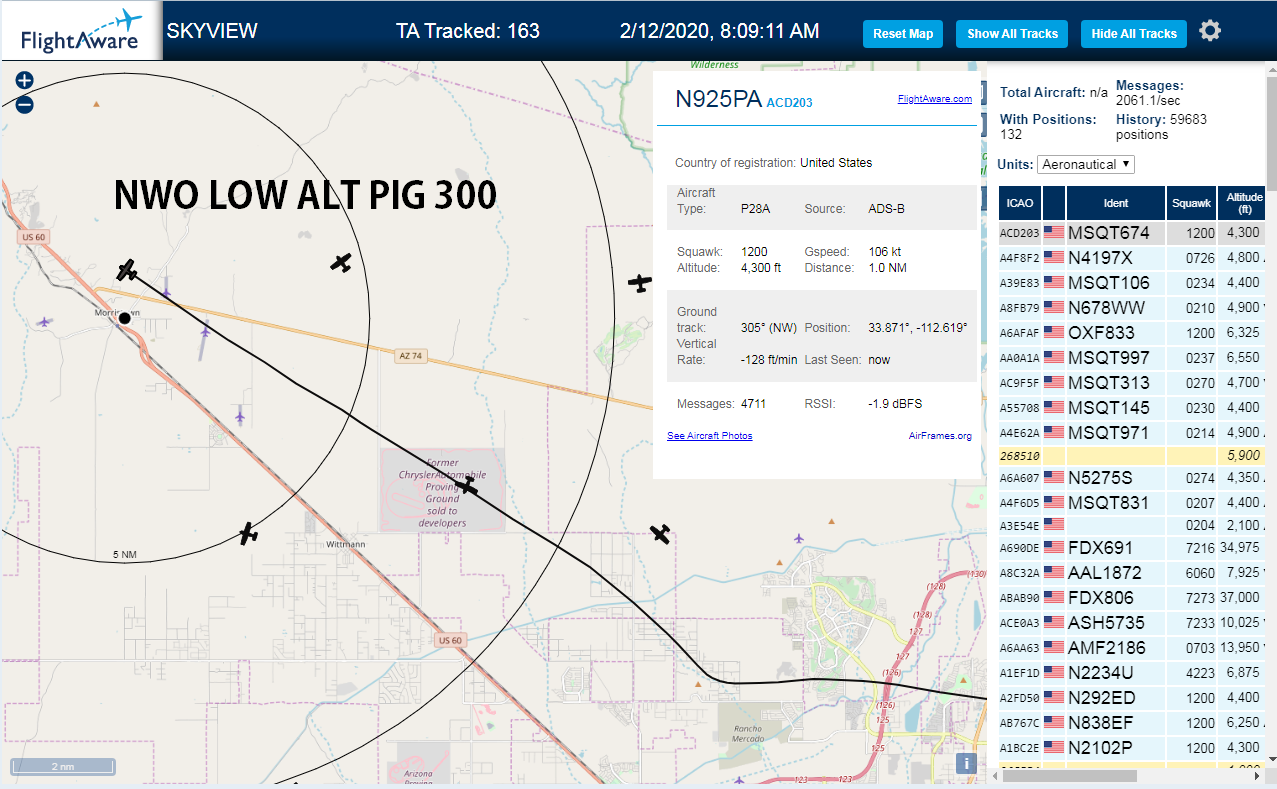The height and width of the screenshot is (789, 1277).
Task: Select the MSQT971 aircraft
Action: point(1132,433)
